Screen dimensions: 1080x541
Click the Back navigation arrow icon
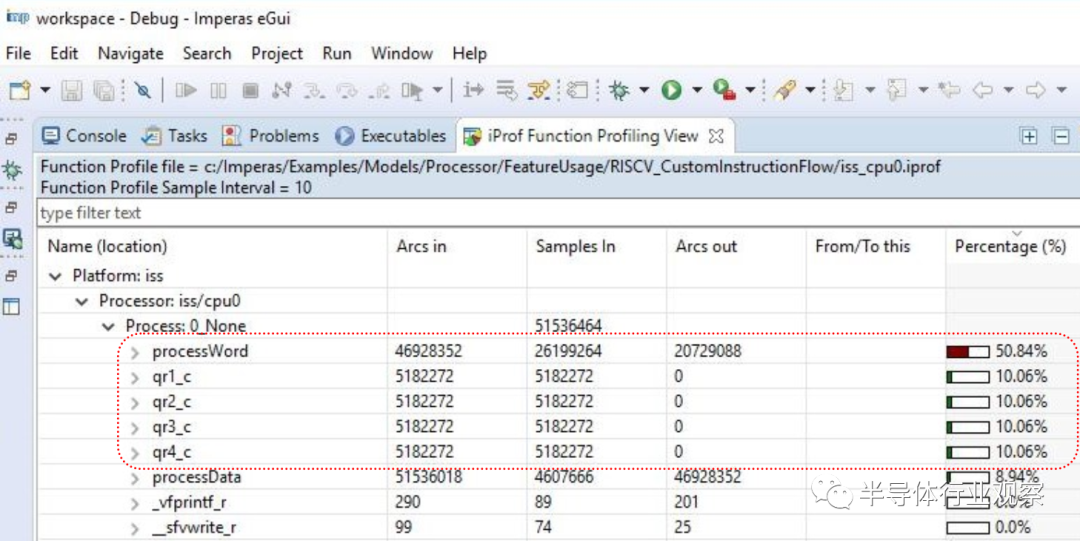(982, 90)
